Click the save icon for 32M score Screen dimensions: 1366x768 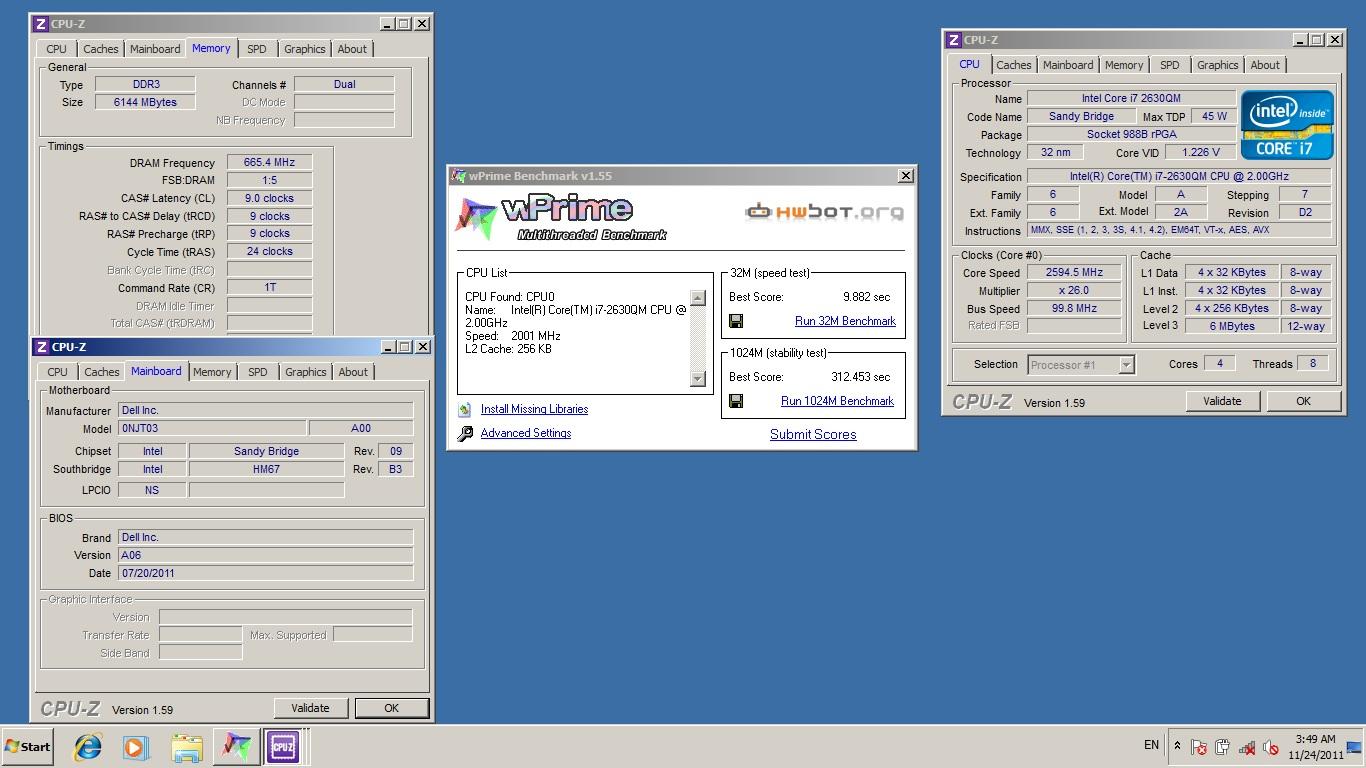pos(736,321)
